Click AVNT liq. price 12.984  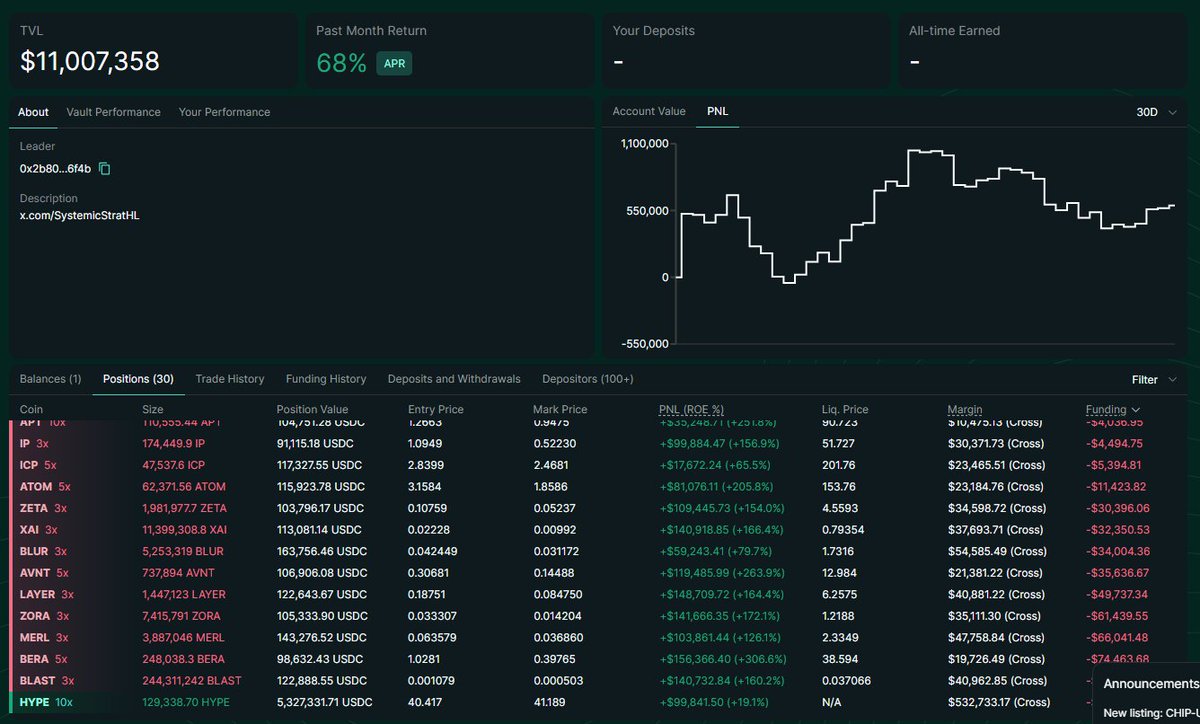pos(838,573)
